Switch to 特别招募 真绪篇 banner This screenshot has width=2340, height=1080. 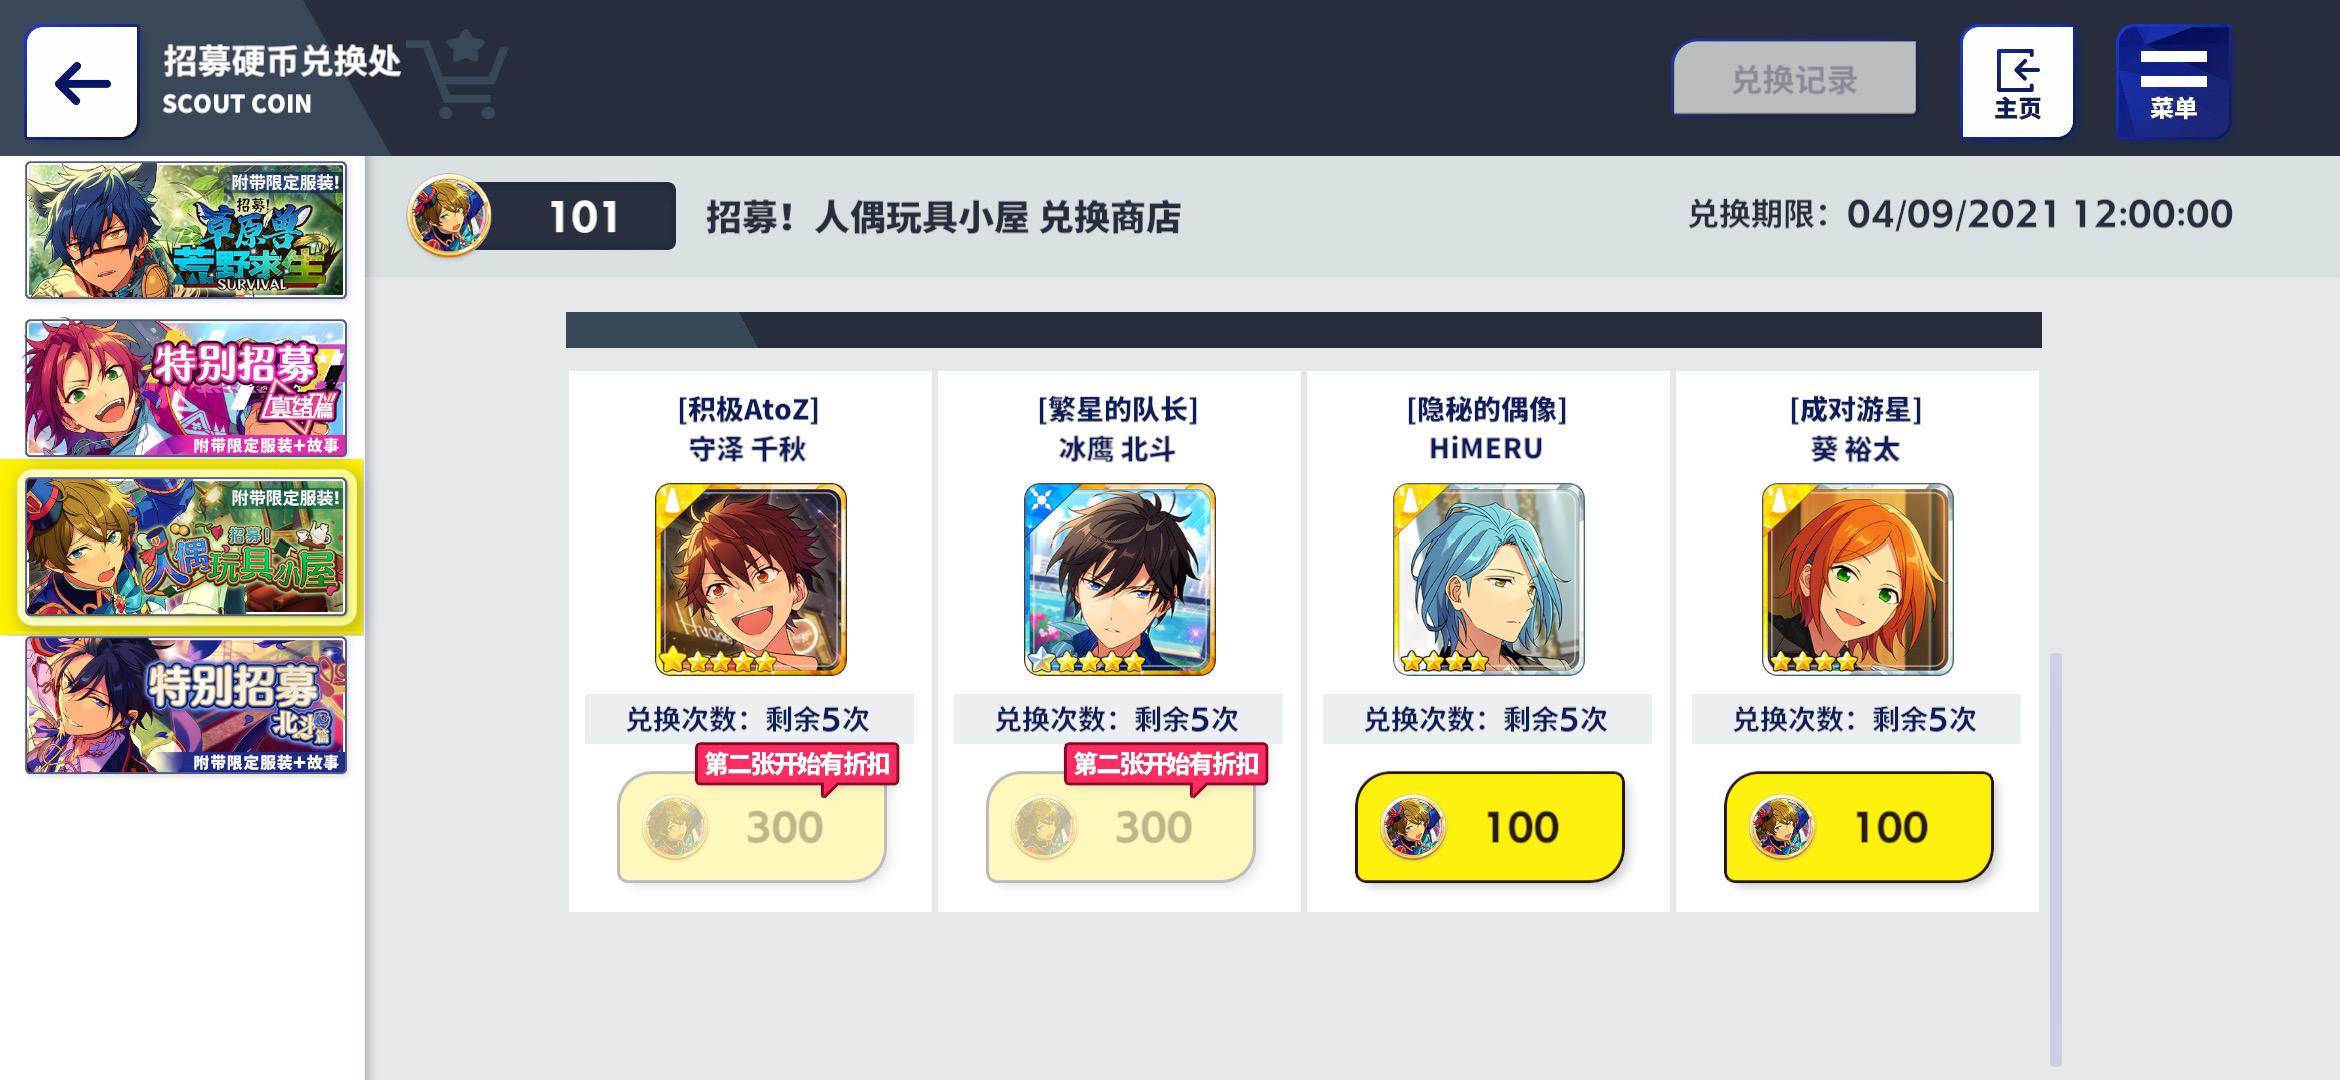pyautogui.click(x=186, y=388)
